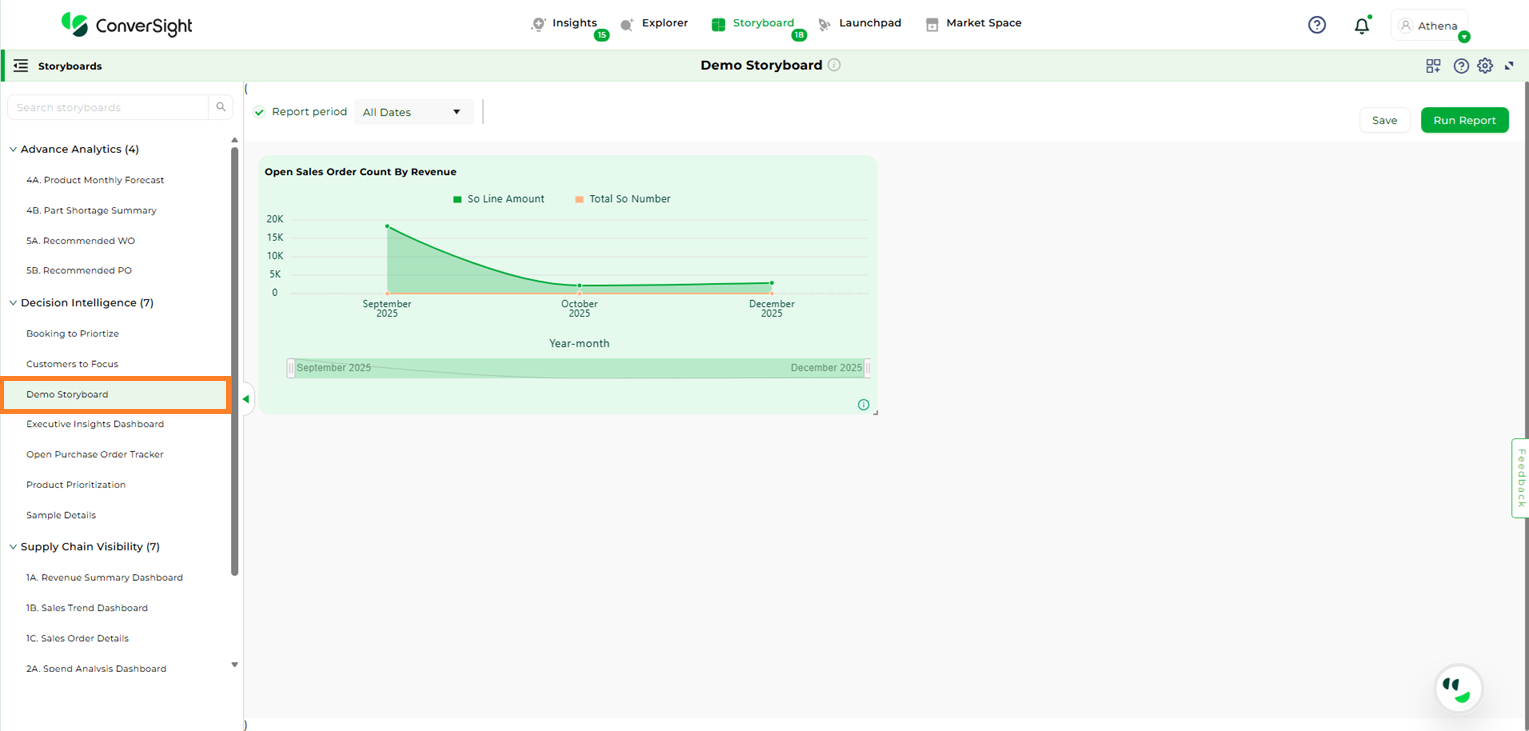The height and width of the screenshot is (731, 1529).
Task: Toggle So Line Amount legend series
Action: [x=498, y=199]
